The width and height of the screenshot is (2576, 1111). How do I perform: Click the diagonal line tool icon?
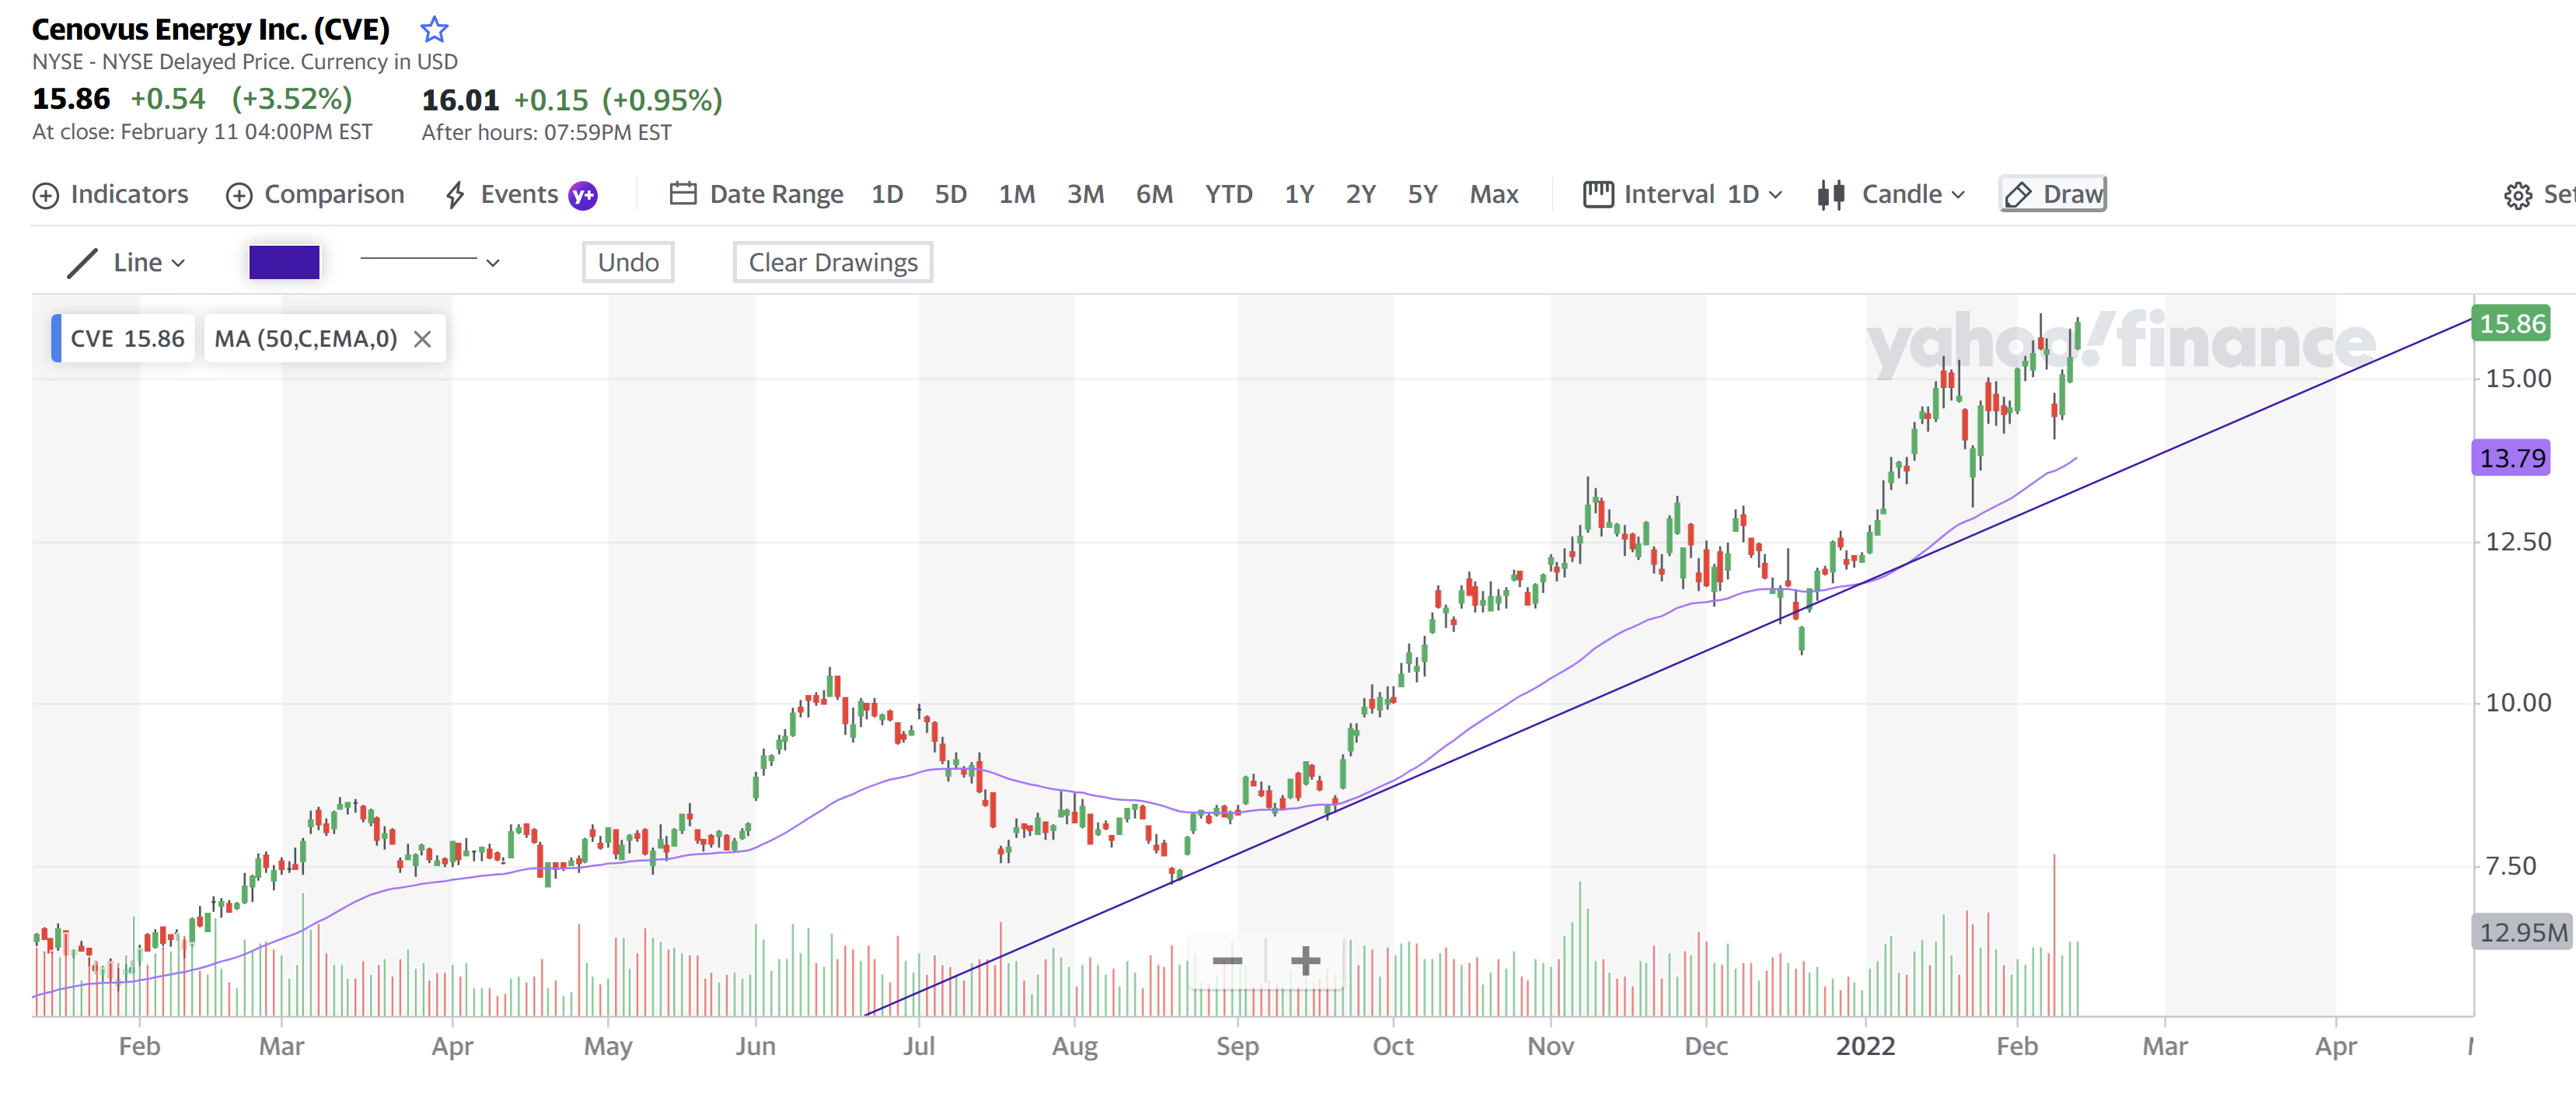coord(82,263)
